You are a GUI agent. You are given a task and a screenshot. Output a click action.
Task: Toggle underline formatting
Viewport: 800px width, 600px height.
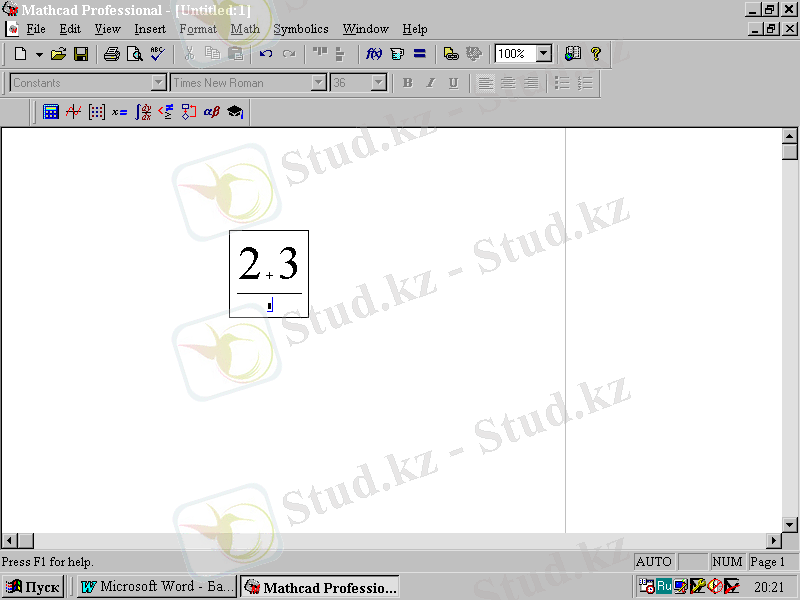point(454,83)
